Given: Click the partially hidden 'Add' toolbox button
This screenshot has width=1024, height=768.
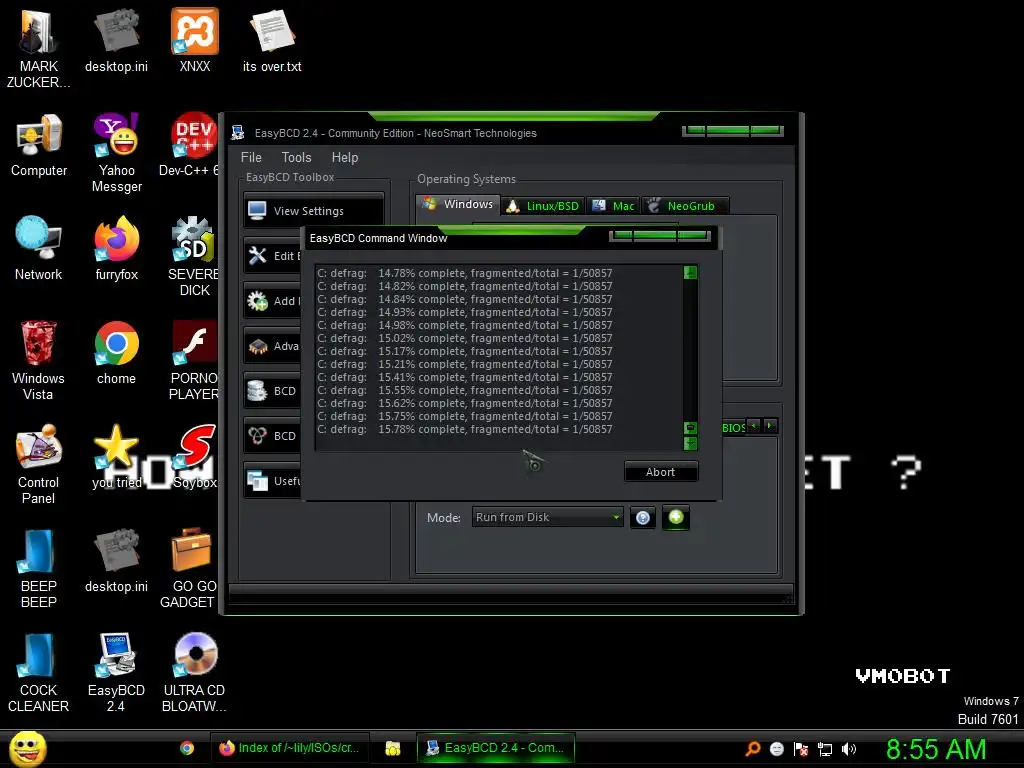Looking at the screenshot, I should tap(272, 301).
